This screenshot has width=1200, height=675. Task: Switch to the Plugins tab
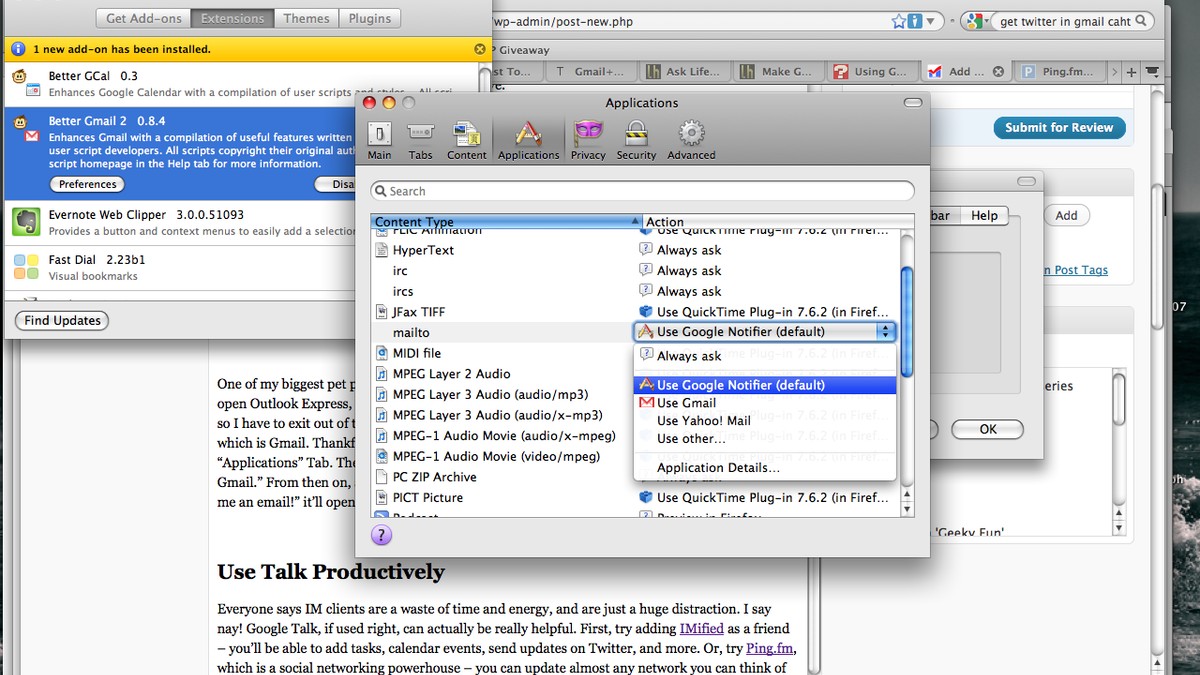click(370, 18)
